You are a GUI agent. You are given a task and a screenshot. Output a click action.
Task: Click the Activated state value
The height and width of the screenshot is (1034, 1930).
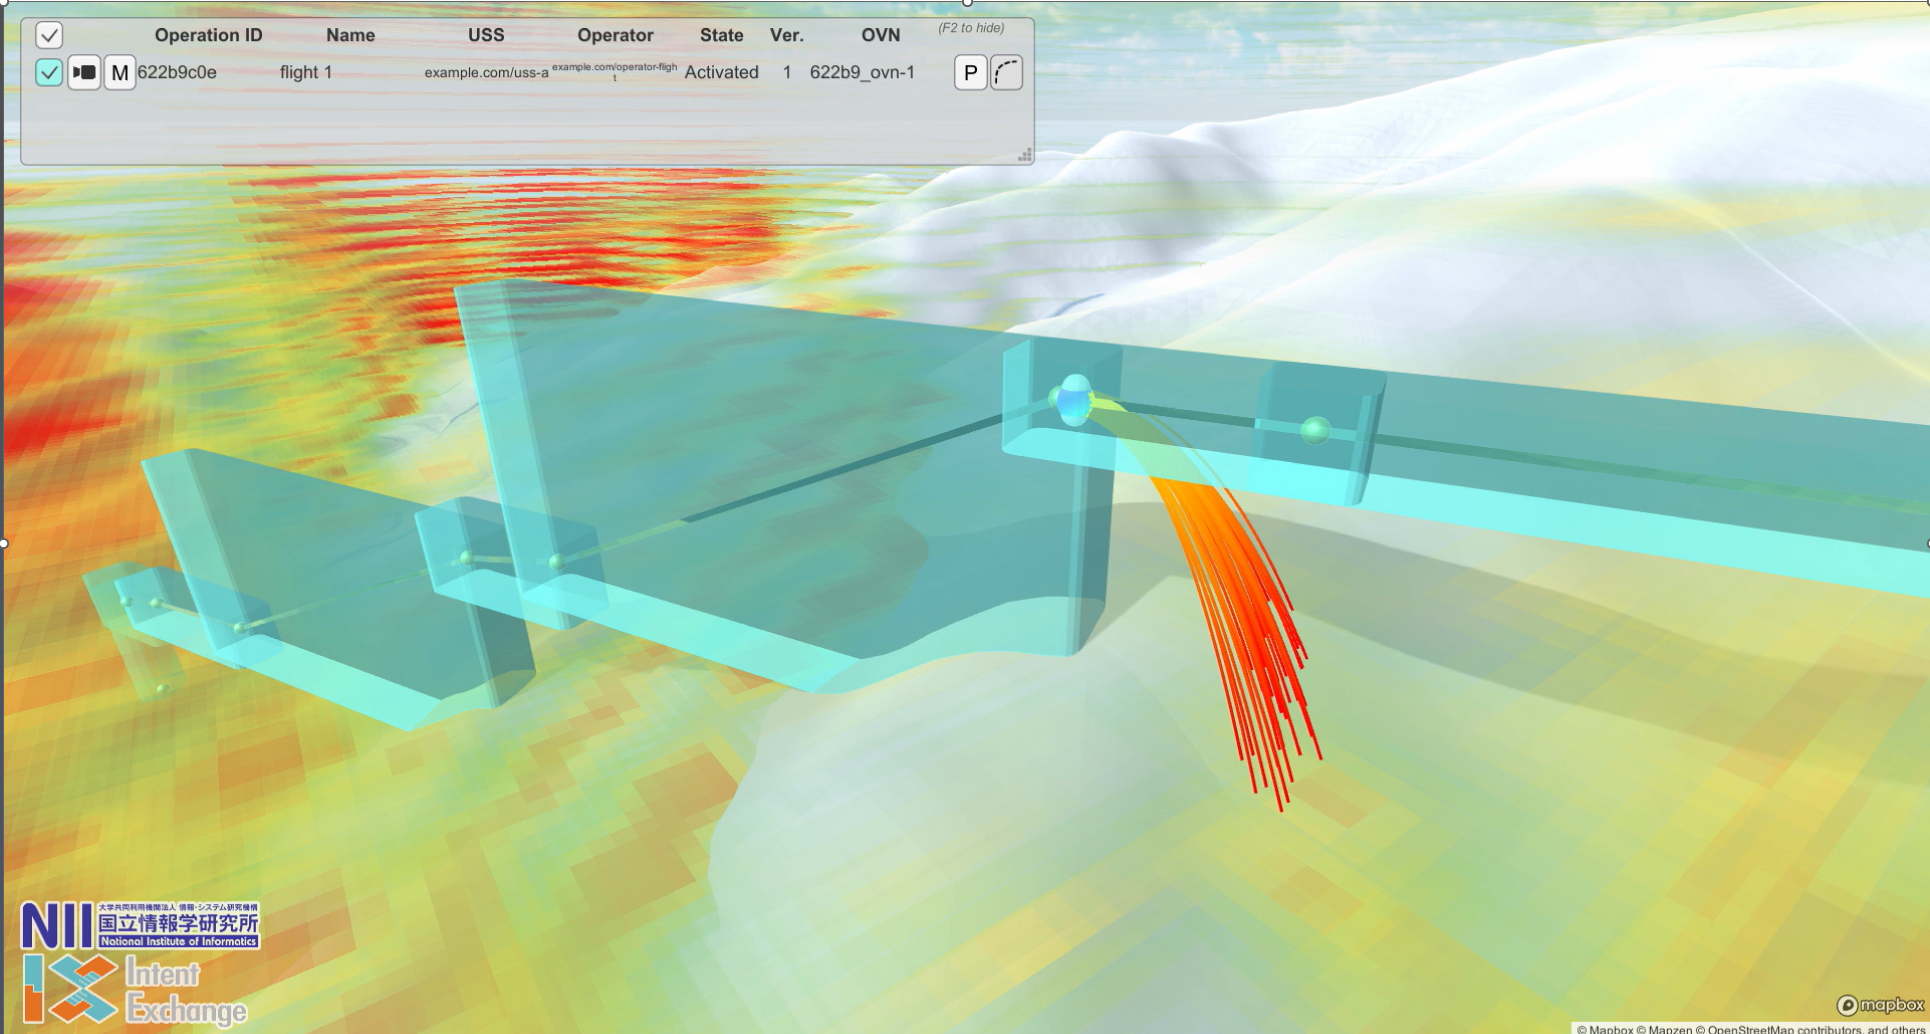pyautogui.click(x=721, y=73)
